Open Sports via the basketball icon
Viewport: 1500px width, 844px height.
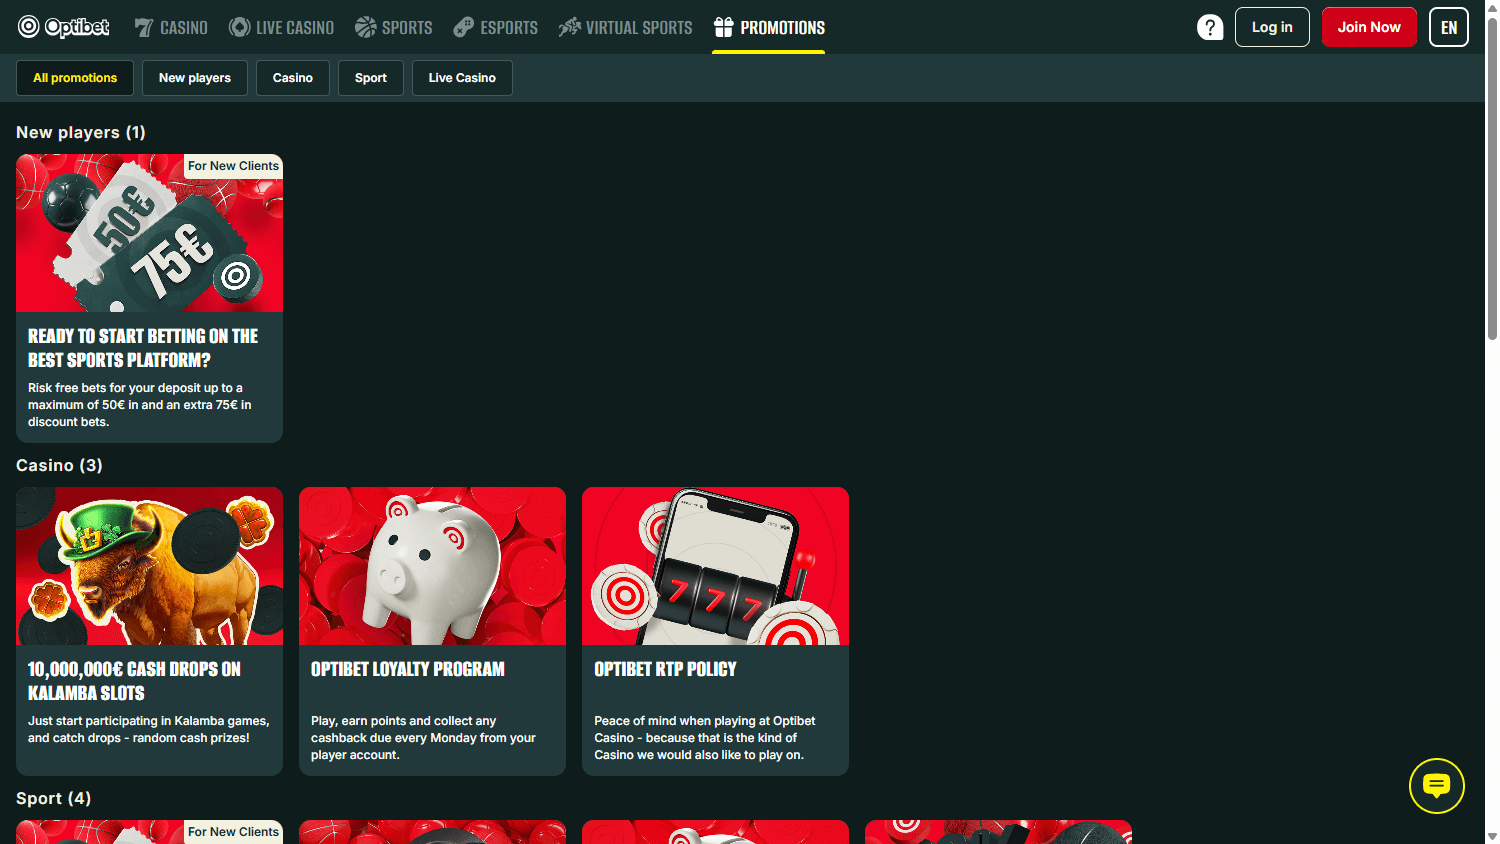click(x=363, y=27)
